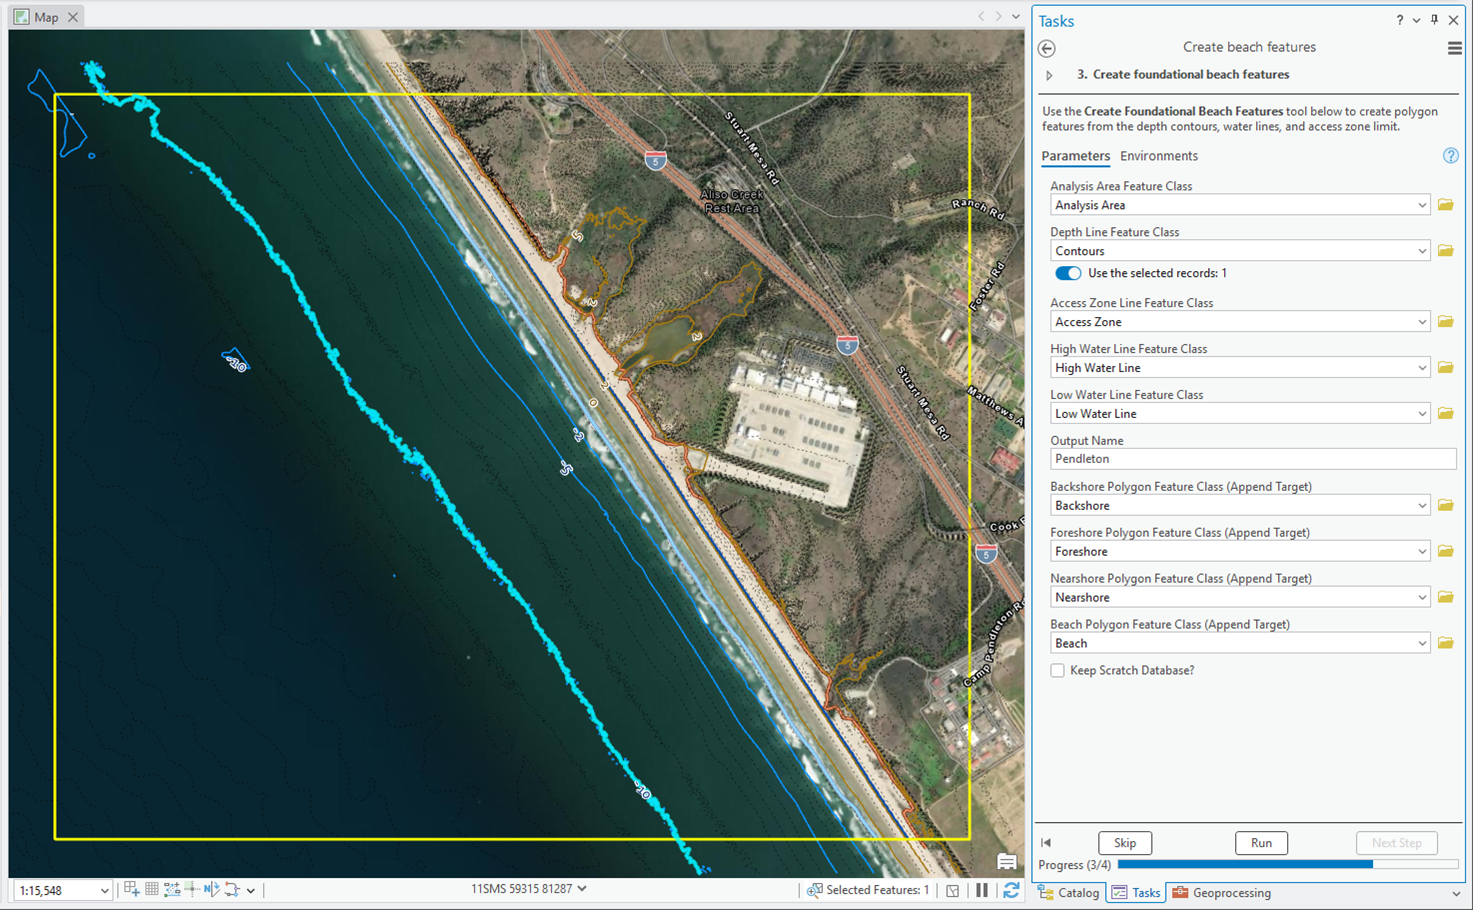Screen dimensions: 1473x910
Task: Click the Next Step button
Action: 1396,843
